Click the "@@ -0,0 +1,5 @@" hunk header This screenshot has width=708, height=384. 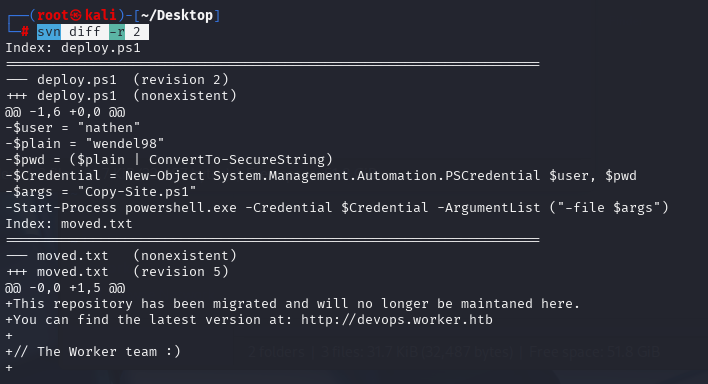[x=65, y=288]
